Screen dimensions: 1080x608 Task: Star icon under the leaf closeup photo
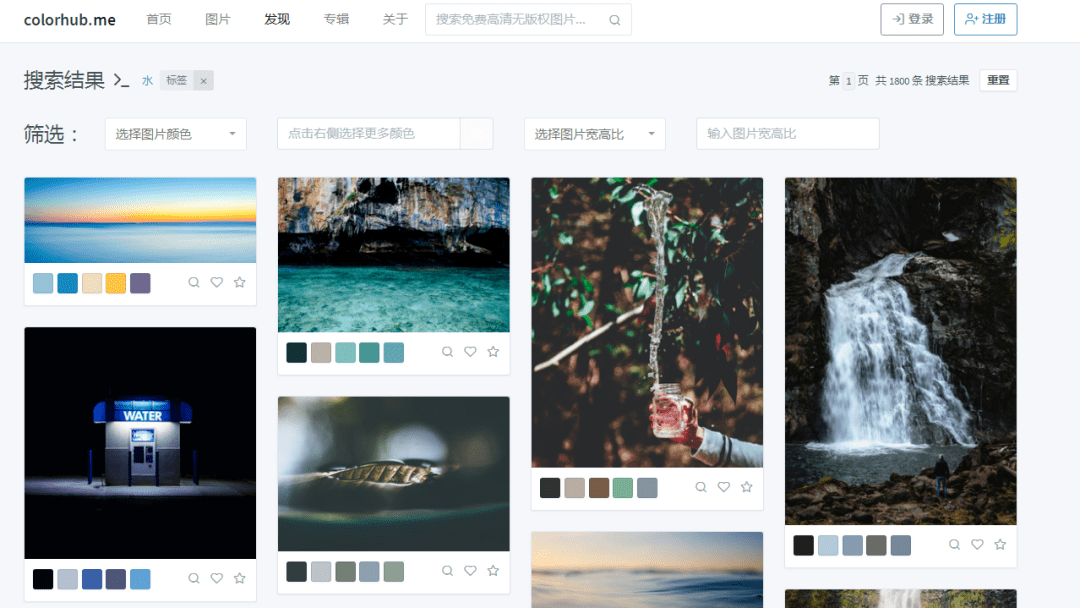click(x=492, y=571)
